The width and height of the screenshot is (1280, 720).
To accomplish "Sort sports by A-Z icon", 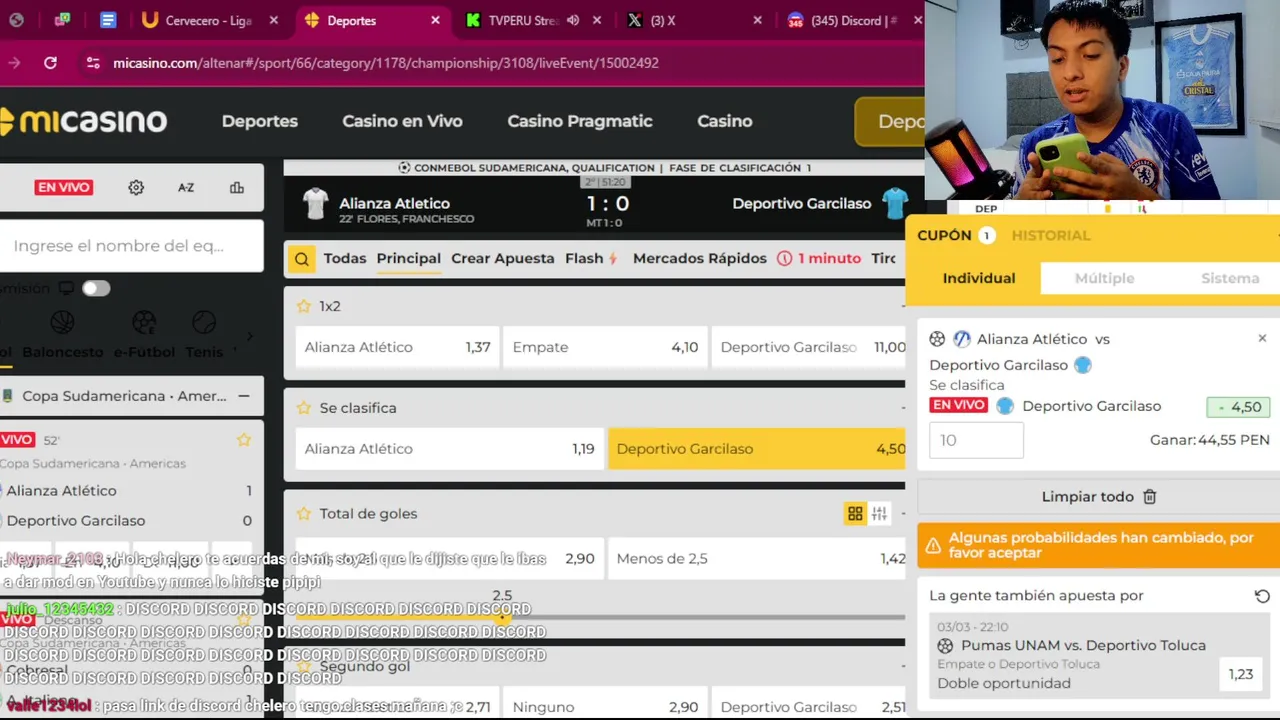I will (x=186, y=187).
